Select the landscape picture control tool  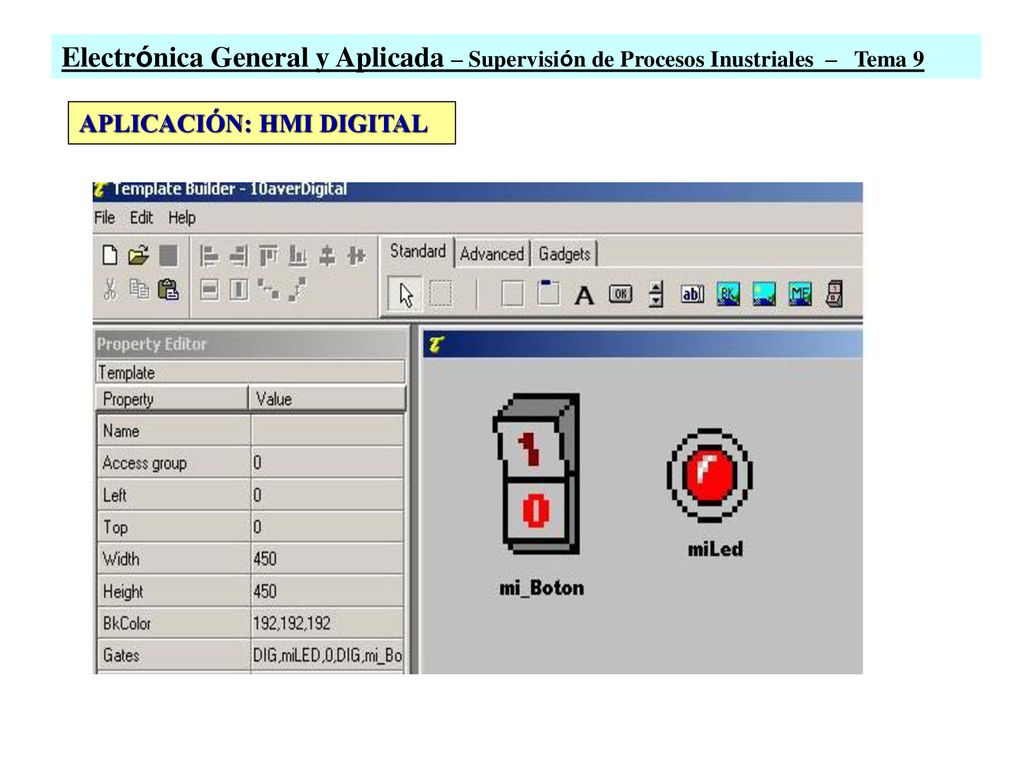pos(764,295)
